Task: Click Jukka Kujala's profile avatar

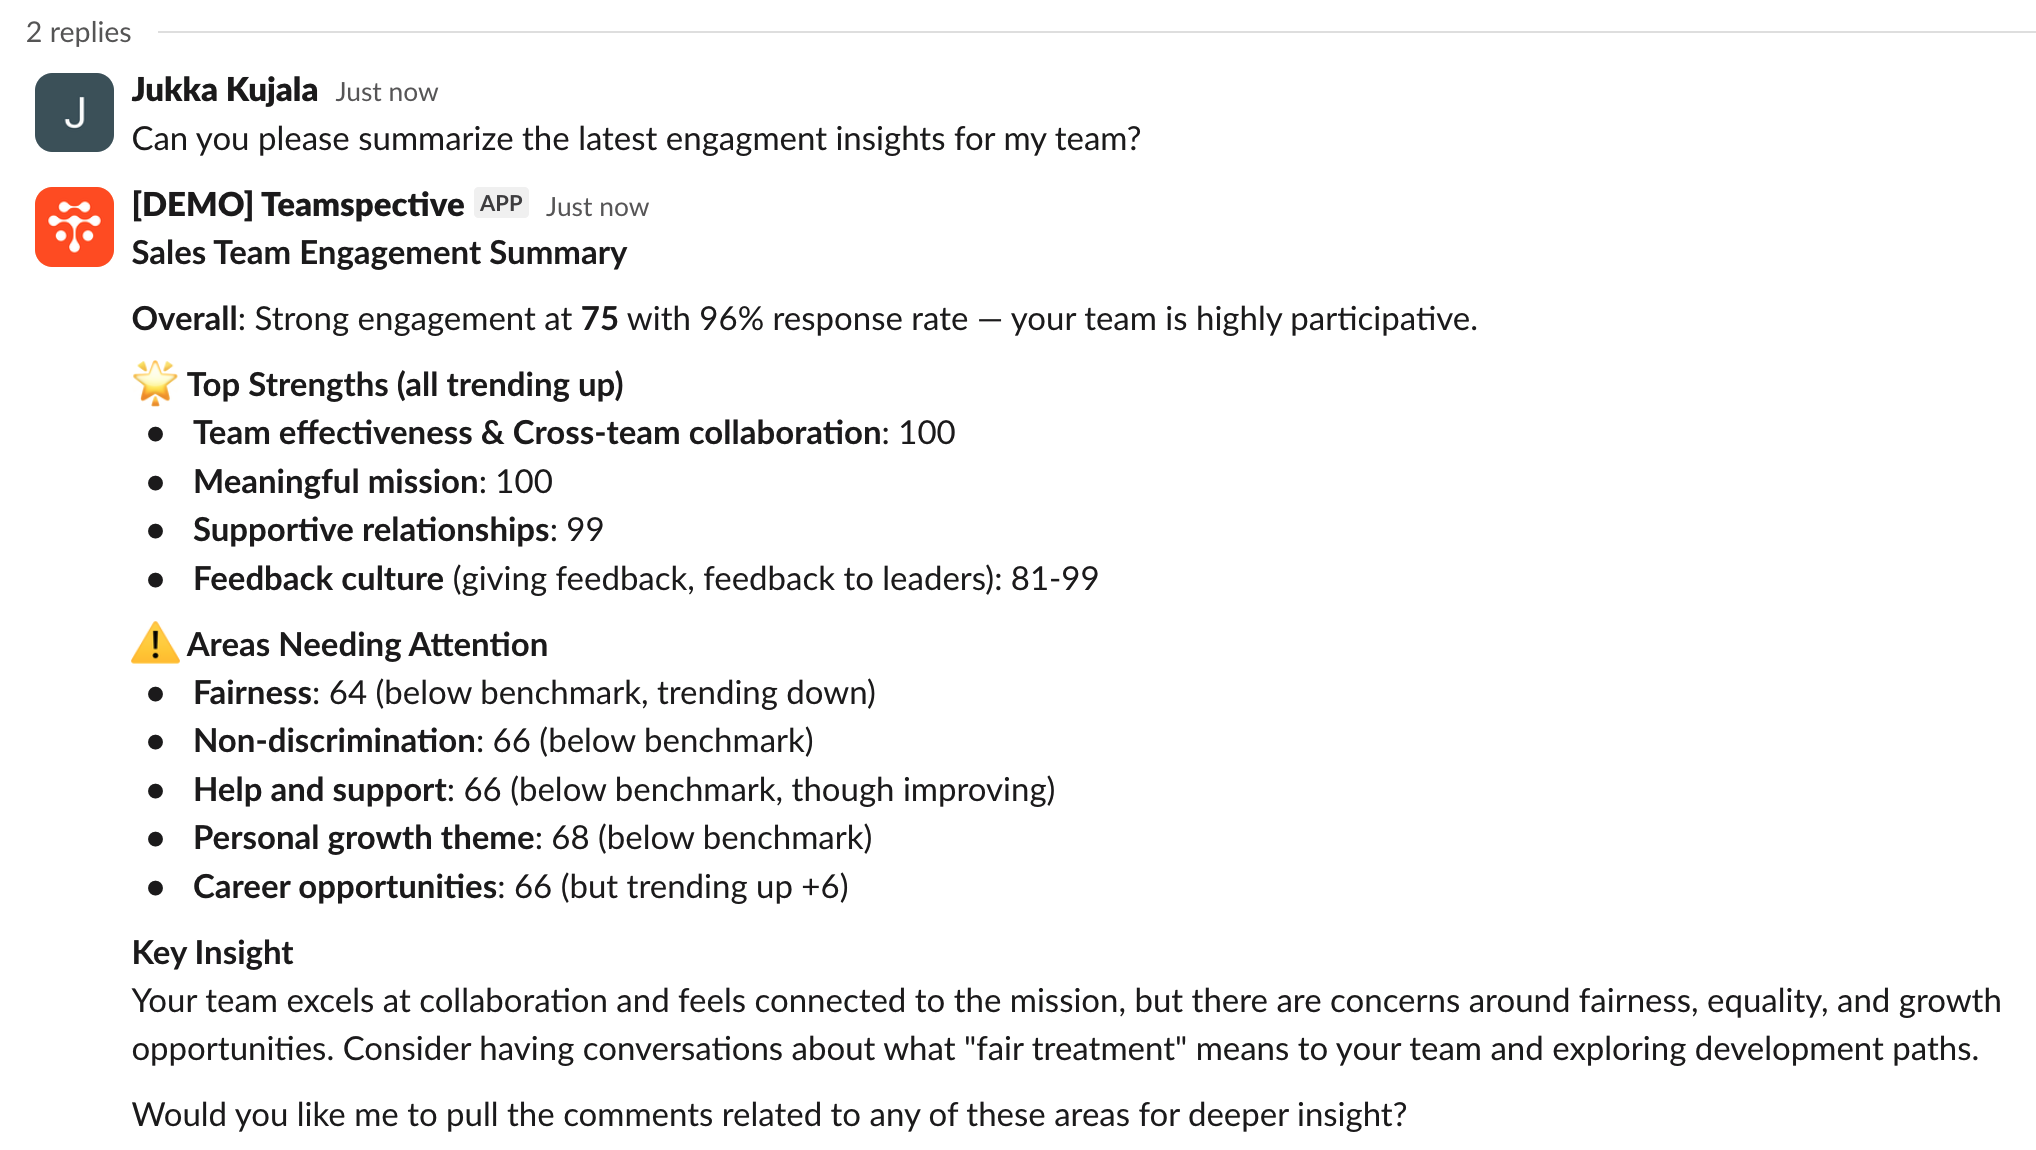Action: [x=74, y=112]
